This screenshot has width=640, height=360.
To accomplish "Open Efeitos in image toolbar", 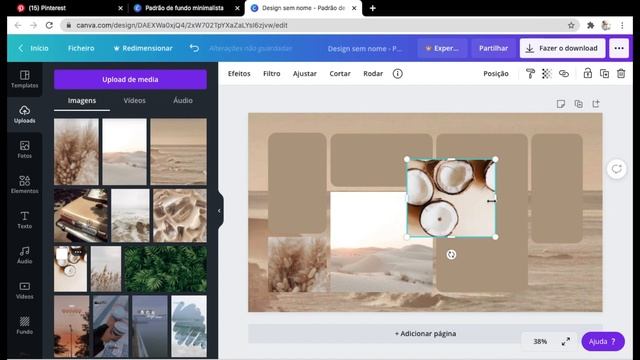I will 239,73.
